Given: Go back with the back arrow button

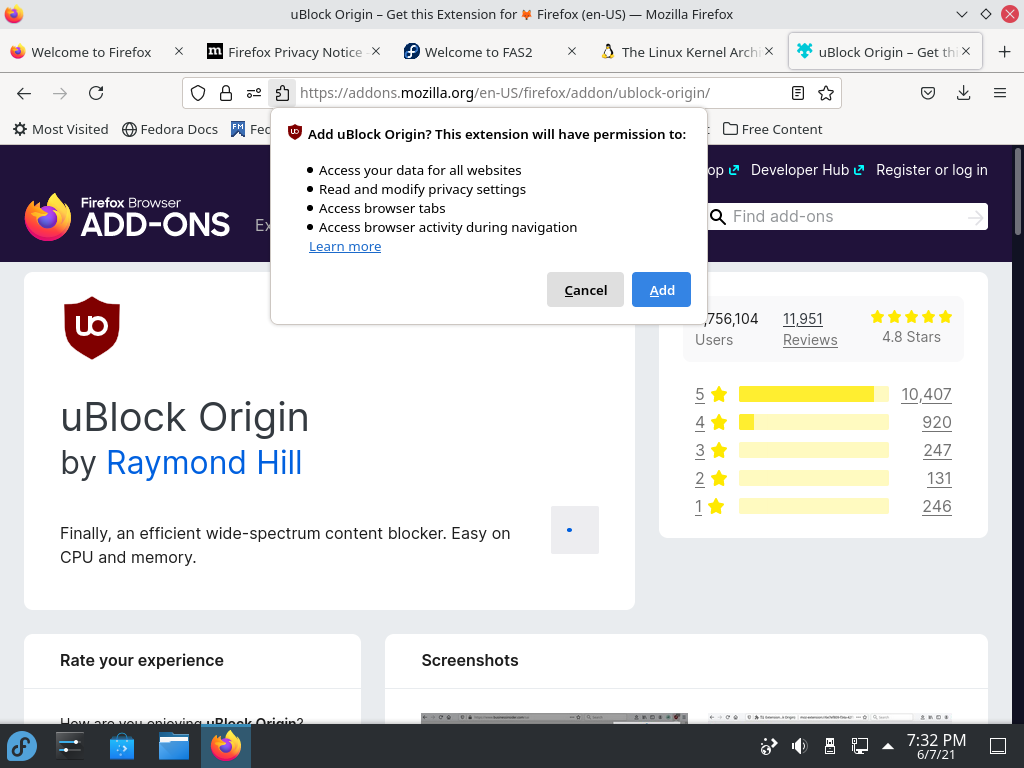Looking at the screenshot, I should (x=24, y=93).
